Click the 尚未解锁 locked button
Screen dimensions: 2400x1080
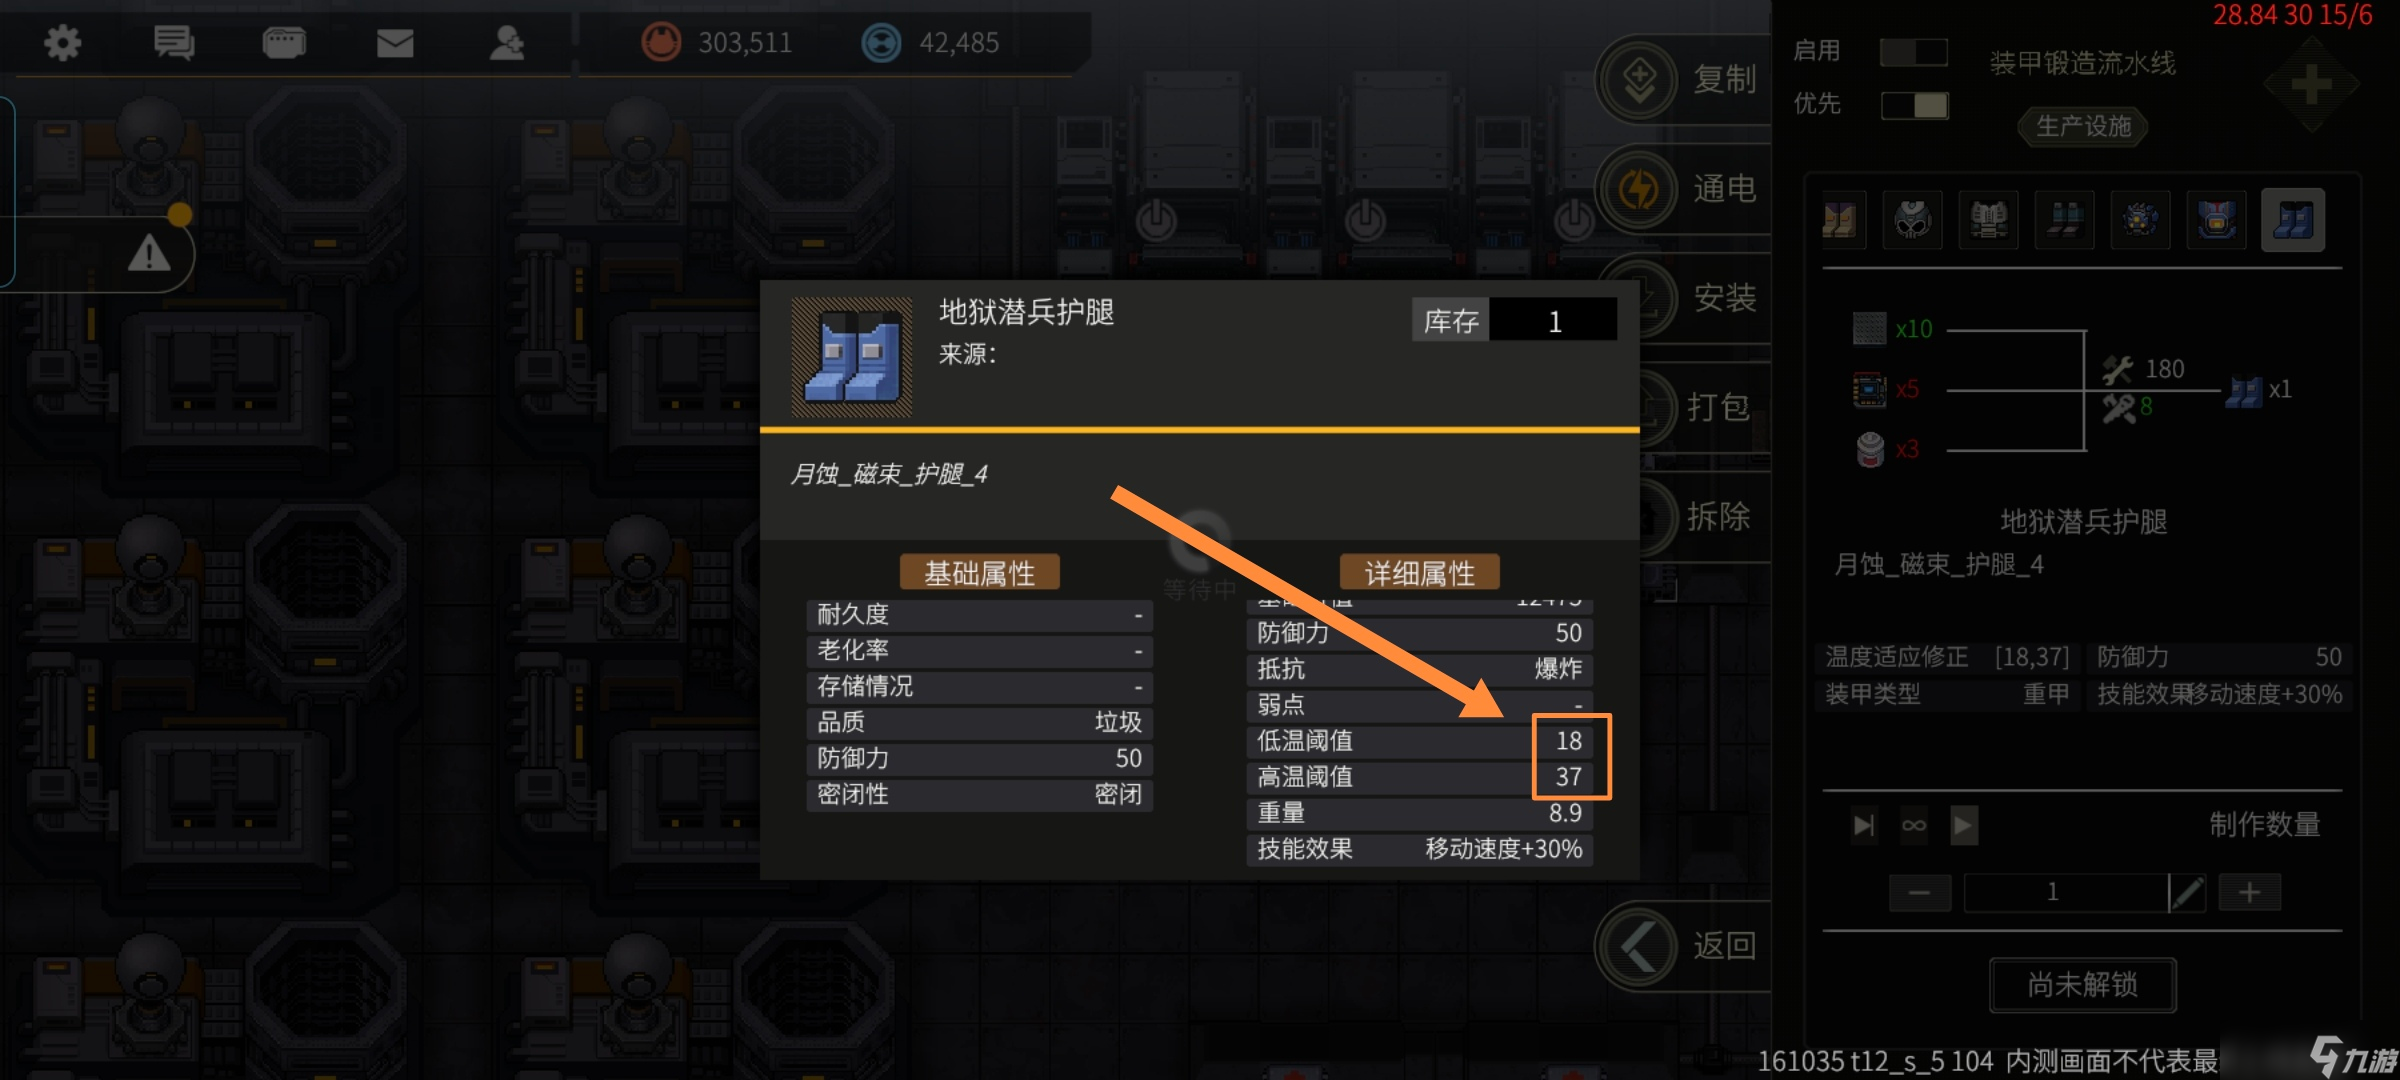2083,985
